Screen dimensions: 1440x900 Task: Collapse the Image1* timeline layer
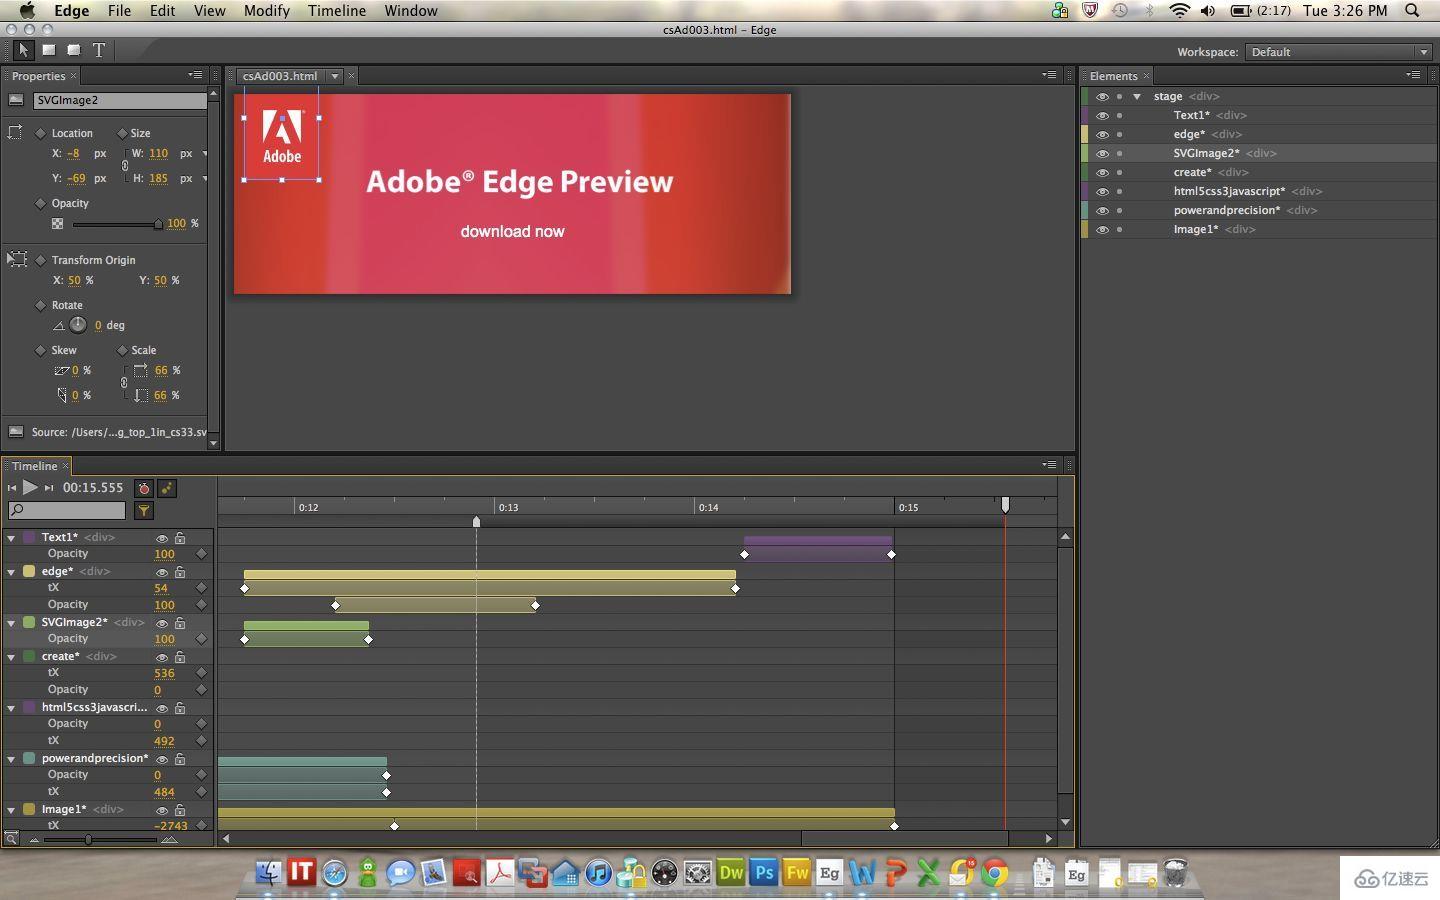(x=11, y=810)
